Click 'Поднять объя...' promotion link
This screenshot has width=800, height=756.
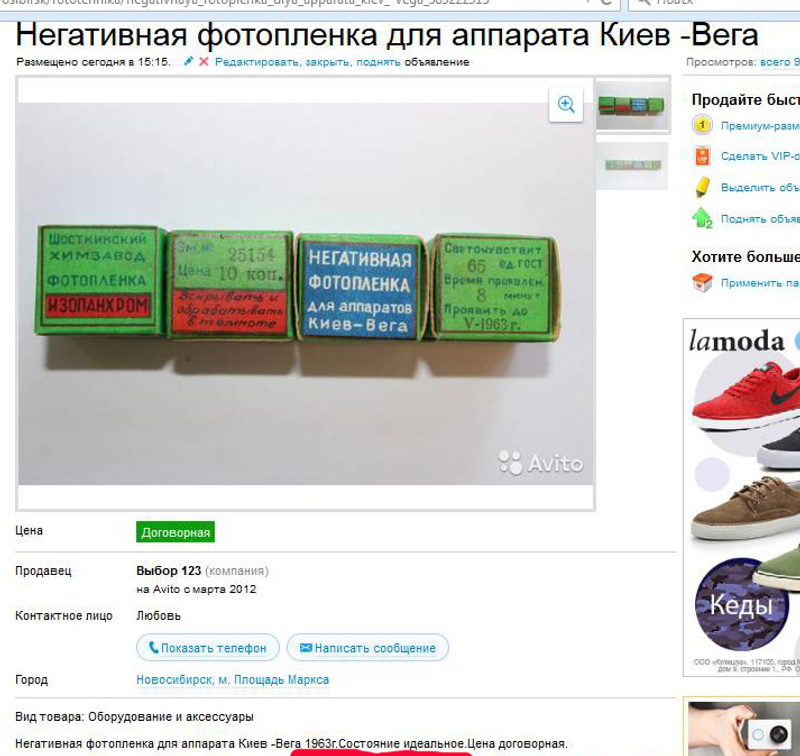[760, 219]
